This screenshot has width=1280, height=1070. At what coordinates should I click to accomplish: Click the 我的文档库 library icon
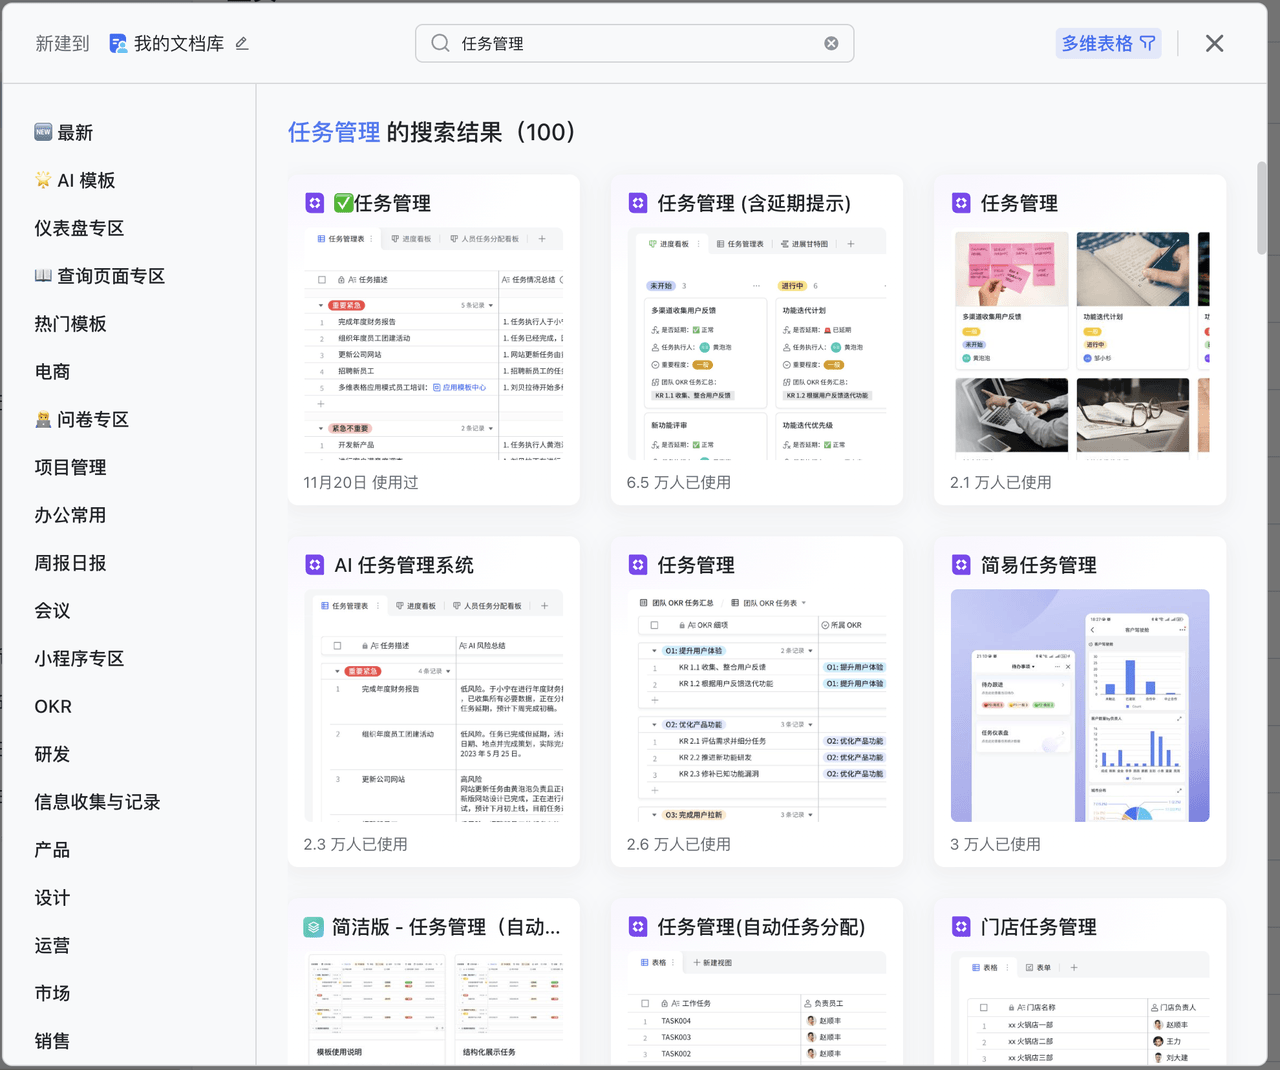118,43
